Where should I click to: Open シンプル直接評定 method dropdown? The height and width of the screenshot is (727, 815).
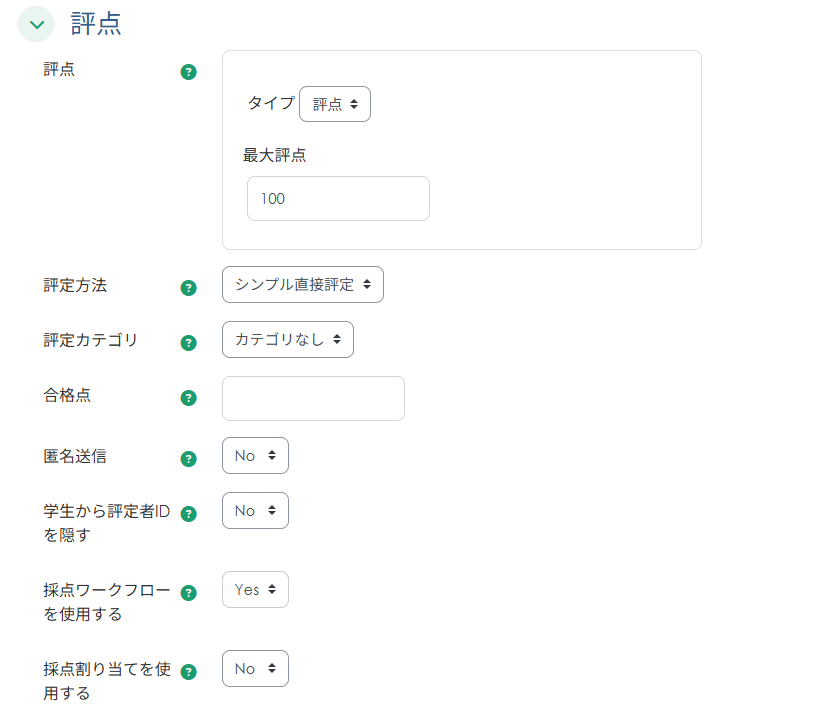tap(303, 285)
